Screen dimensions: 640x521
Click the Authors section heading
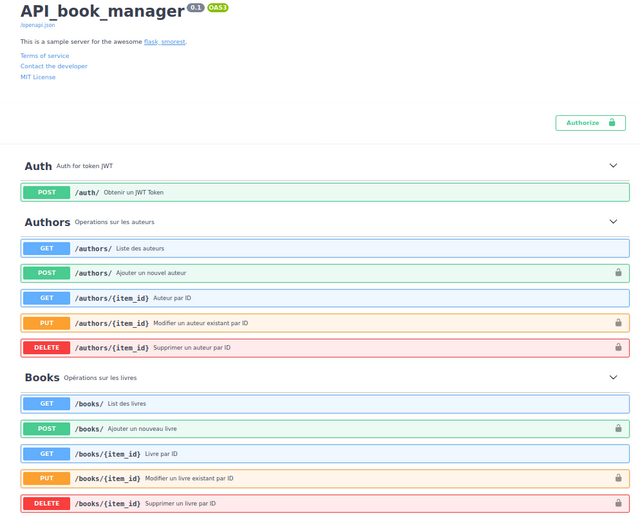click(47, 222)
